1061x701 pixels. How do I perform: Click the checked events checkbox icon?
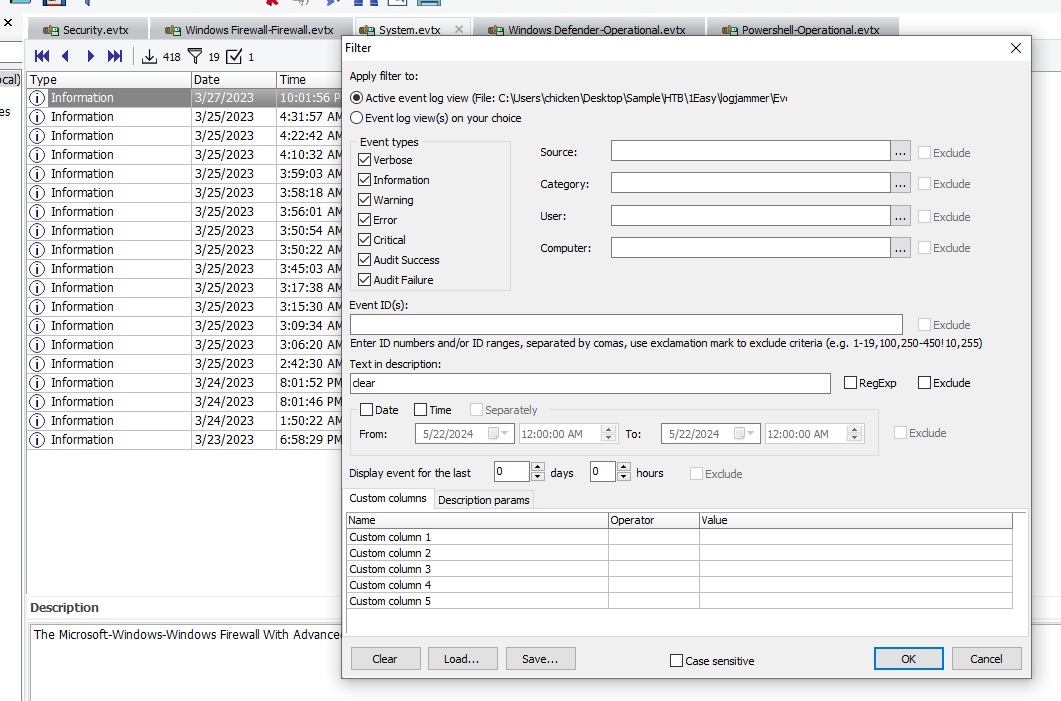pyautogui.click(x=234, y=56)
